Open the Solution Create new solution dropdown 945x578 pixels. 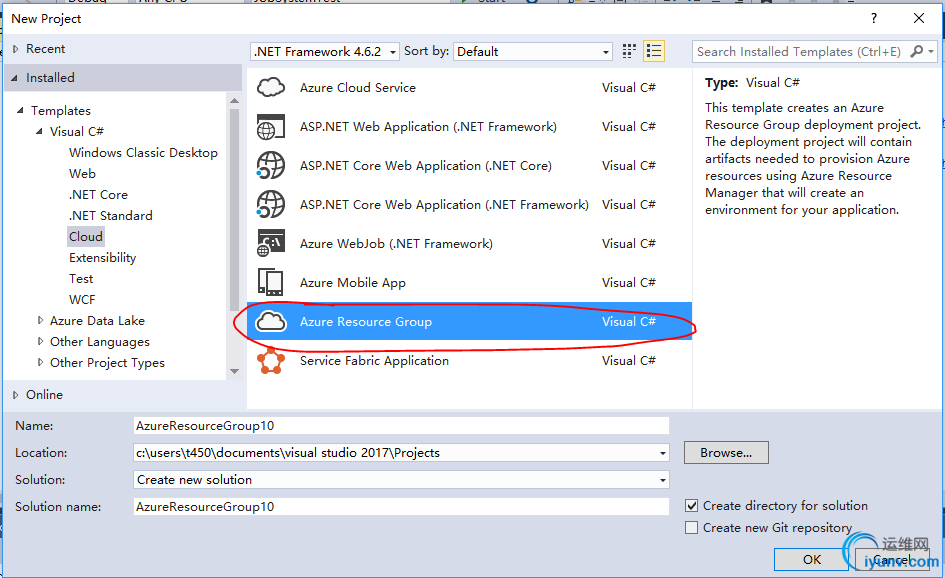click(662, 480)
